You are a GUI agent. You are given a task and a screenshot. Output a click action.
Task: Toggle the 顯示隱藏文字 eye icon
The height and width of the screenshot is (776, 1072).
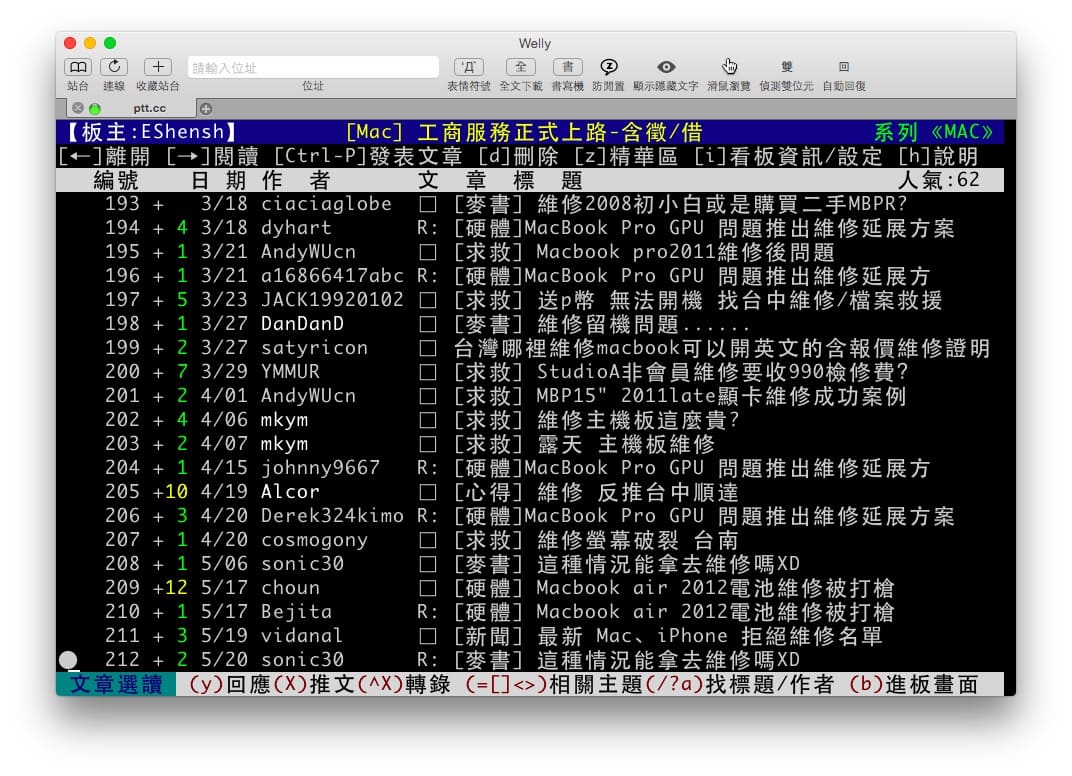tap(665, 67)
